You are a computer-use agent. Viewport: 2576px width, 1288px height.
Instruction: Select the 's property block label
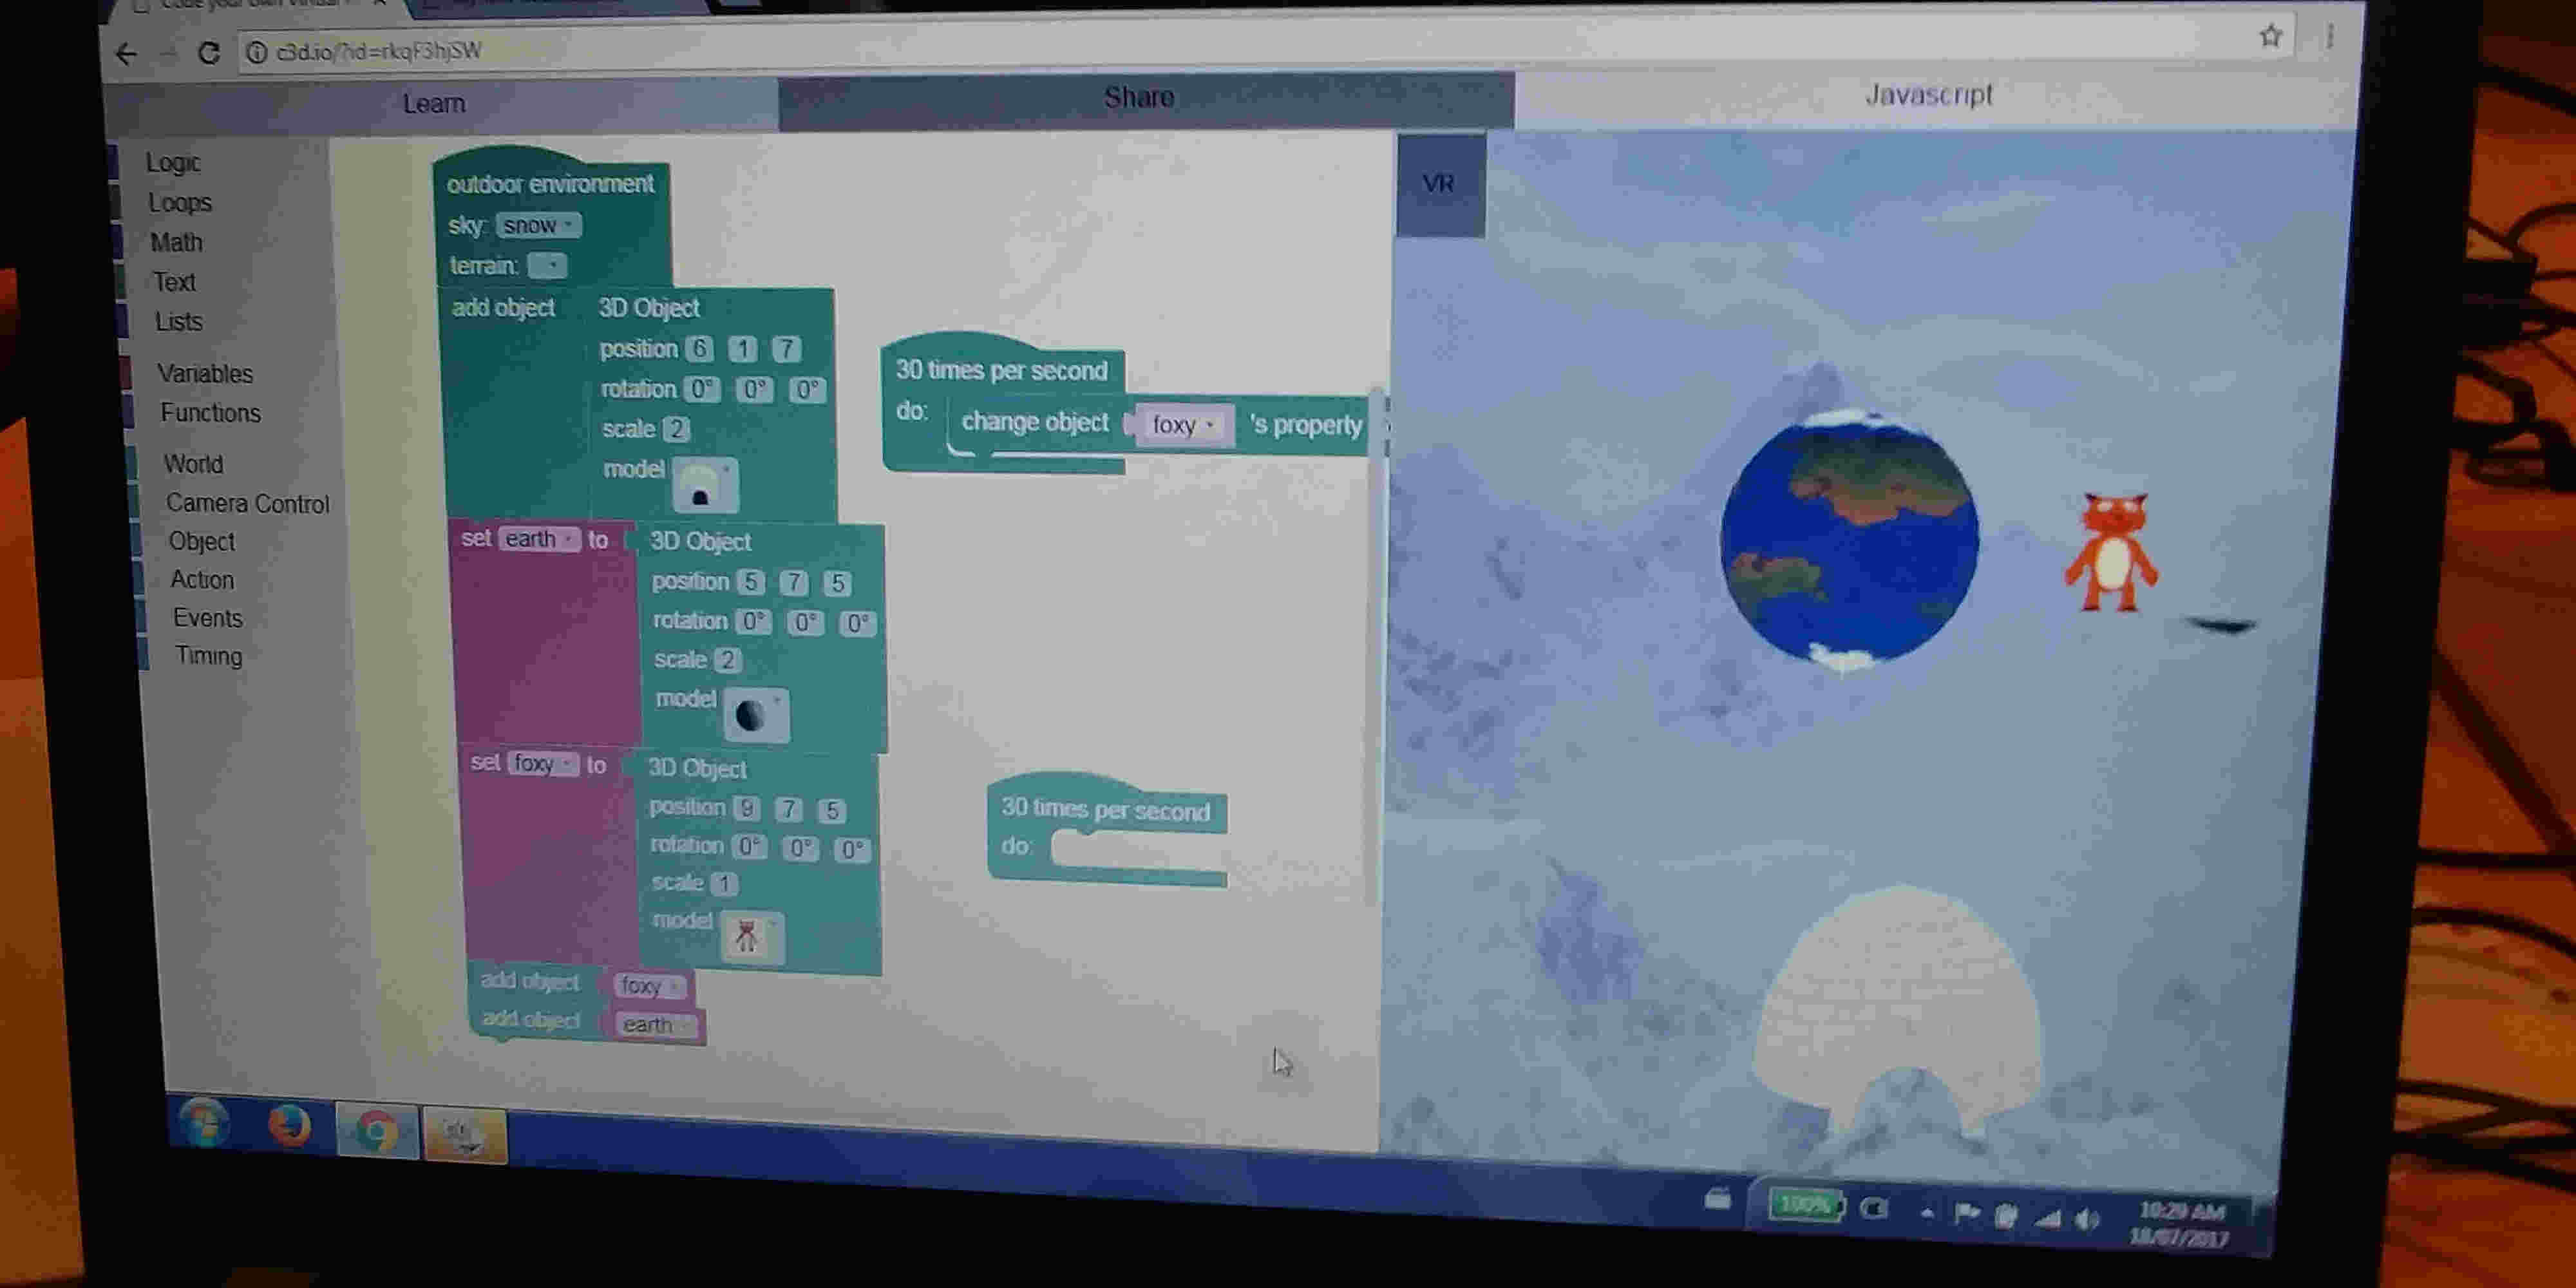tap(1306, 425)
